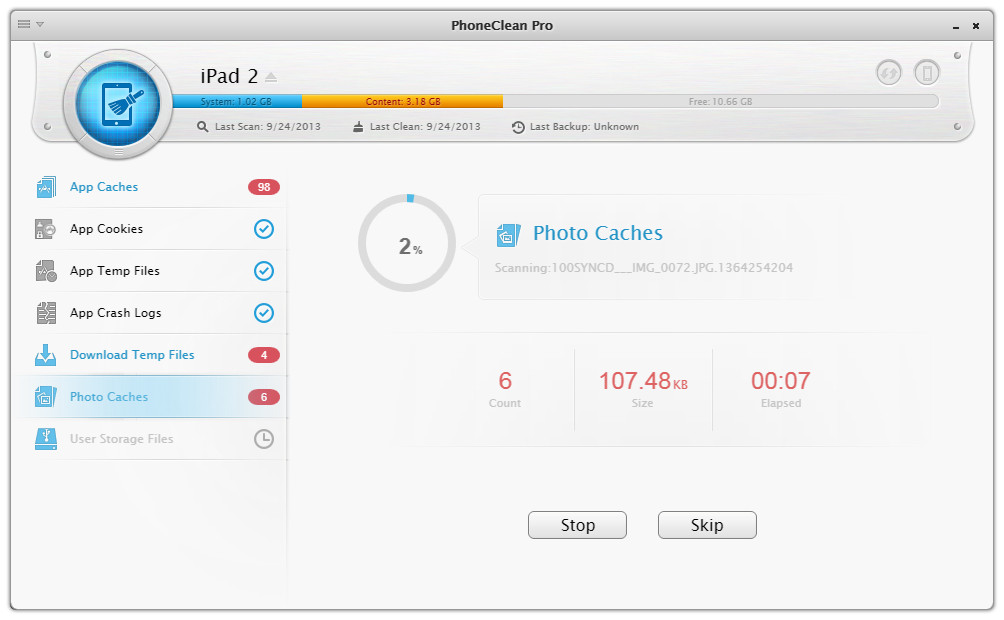Click the refresh device icon at top right
Screen dimensions: 1004x620
[889, 72]
